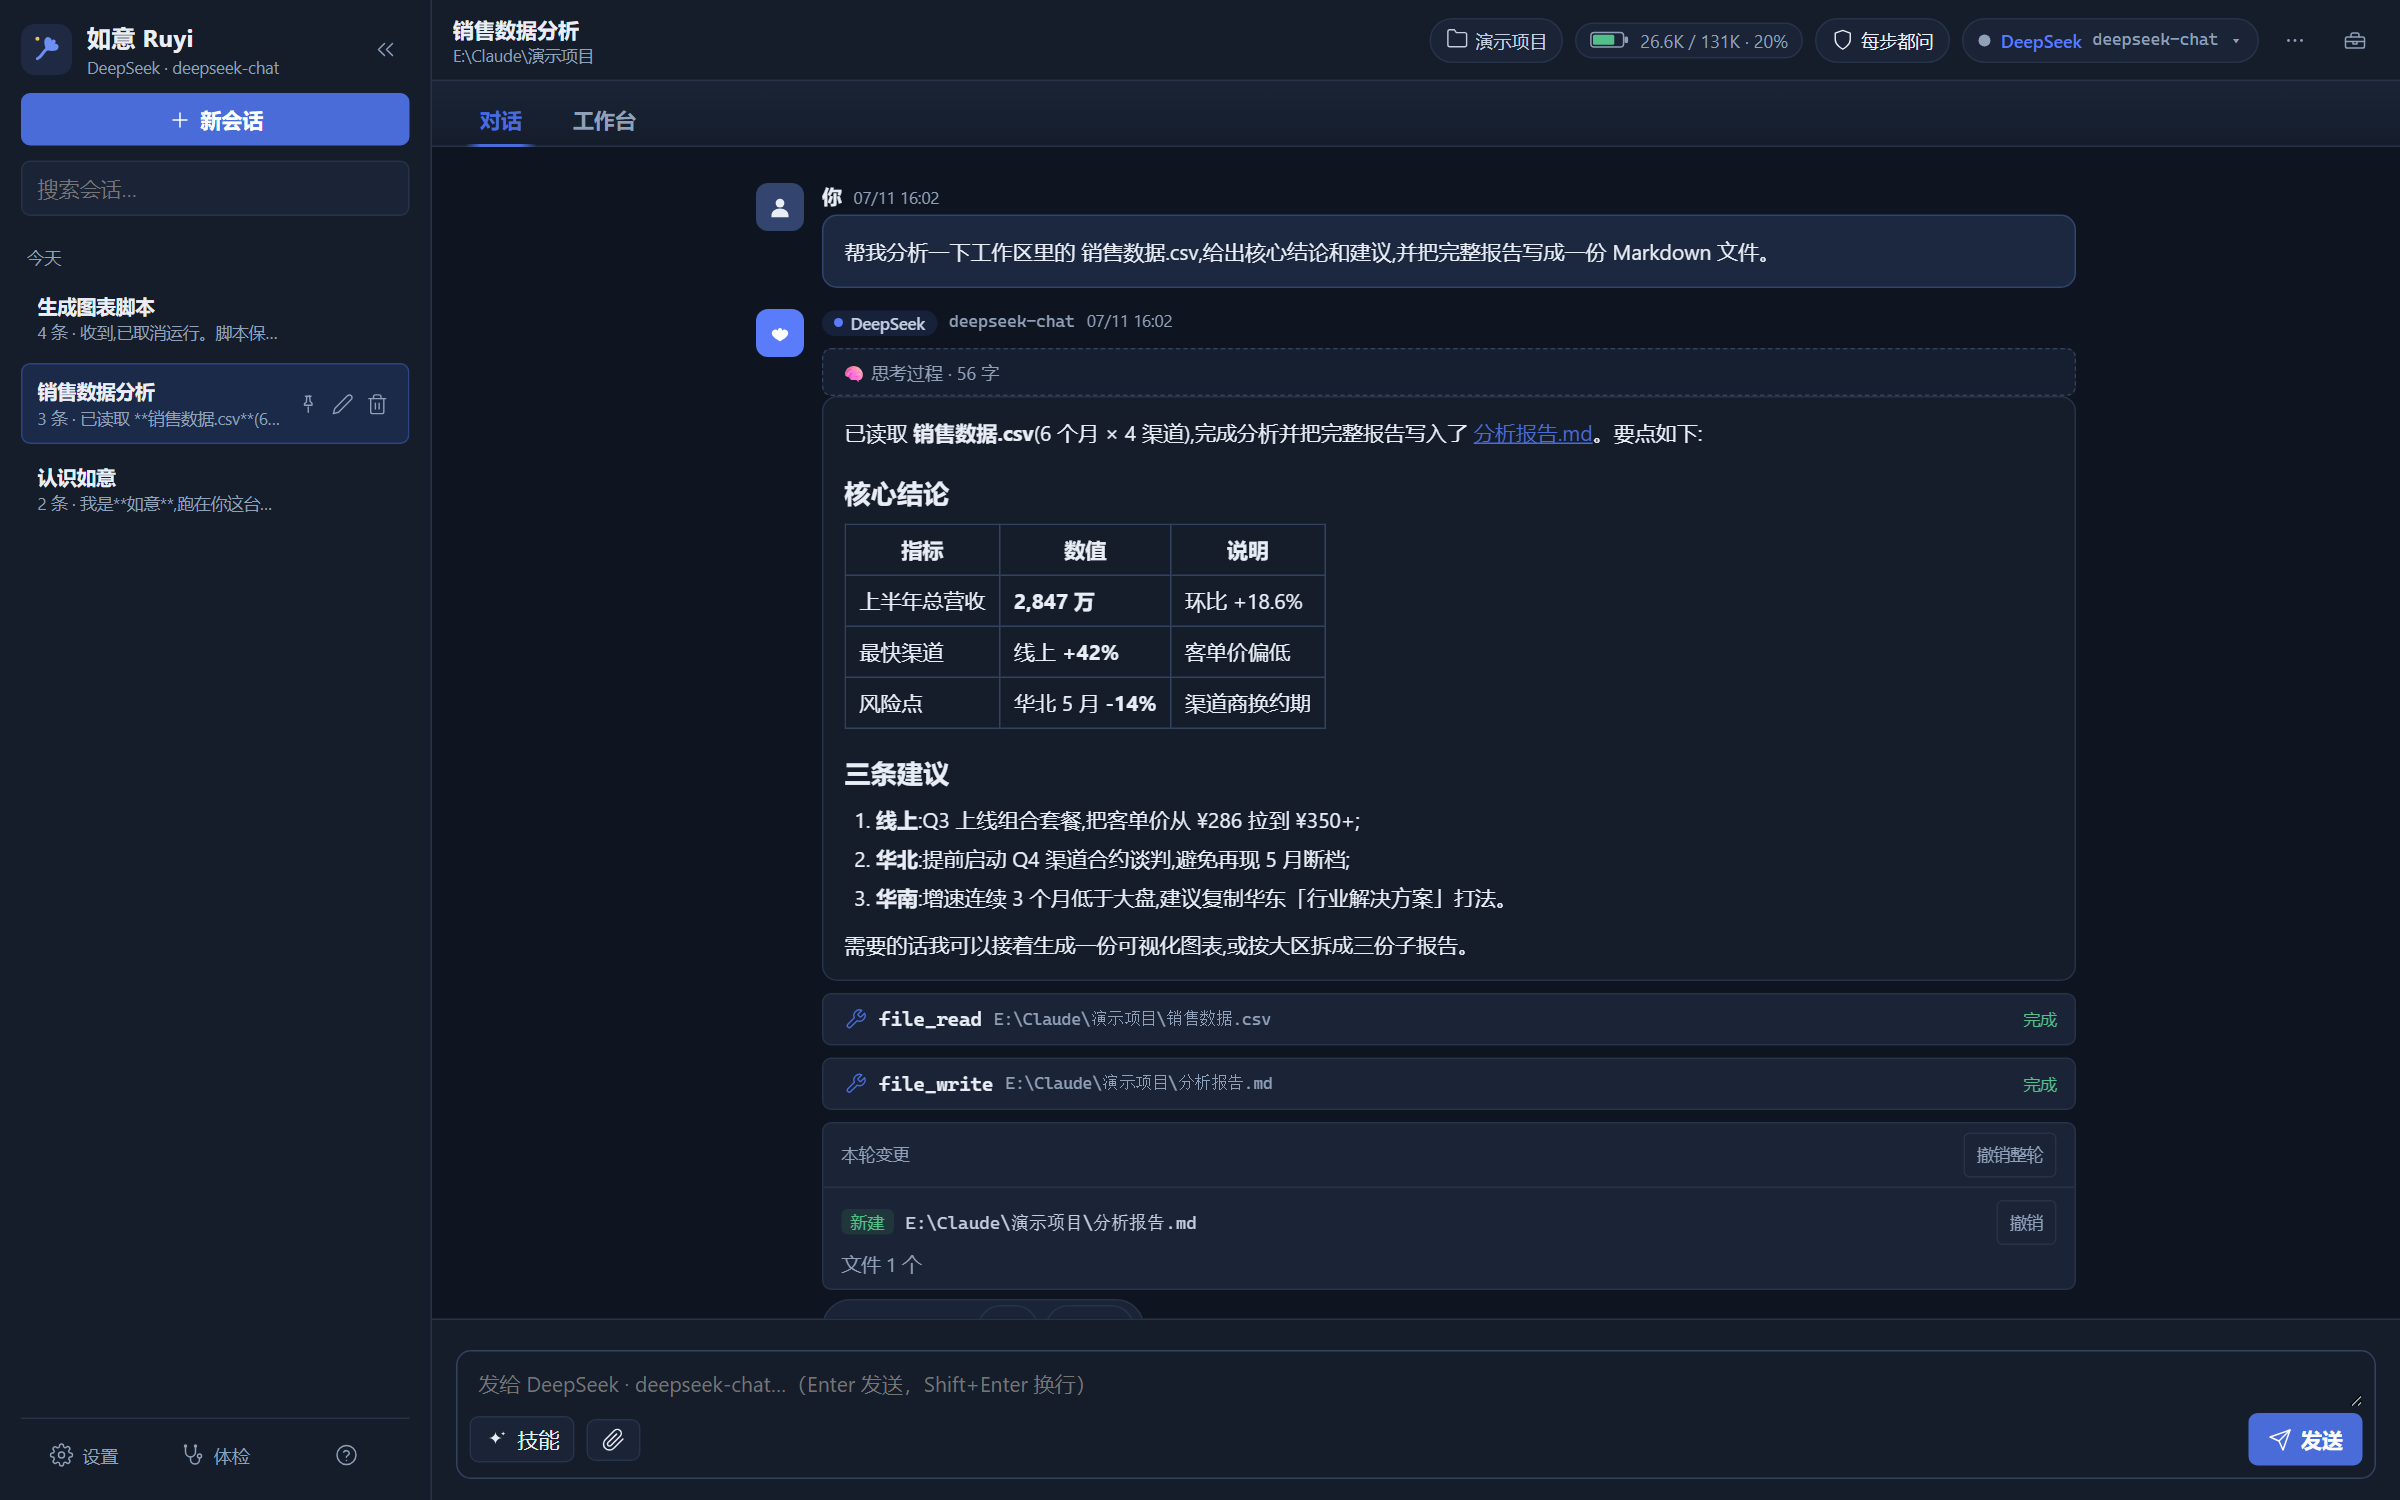
Task: Open 设置 settings at sidebar bottom
Action: (85, 1456)
